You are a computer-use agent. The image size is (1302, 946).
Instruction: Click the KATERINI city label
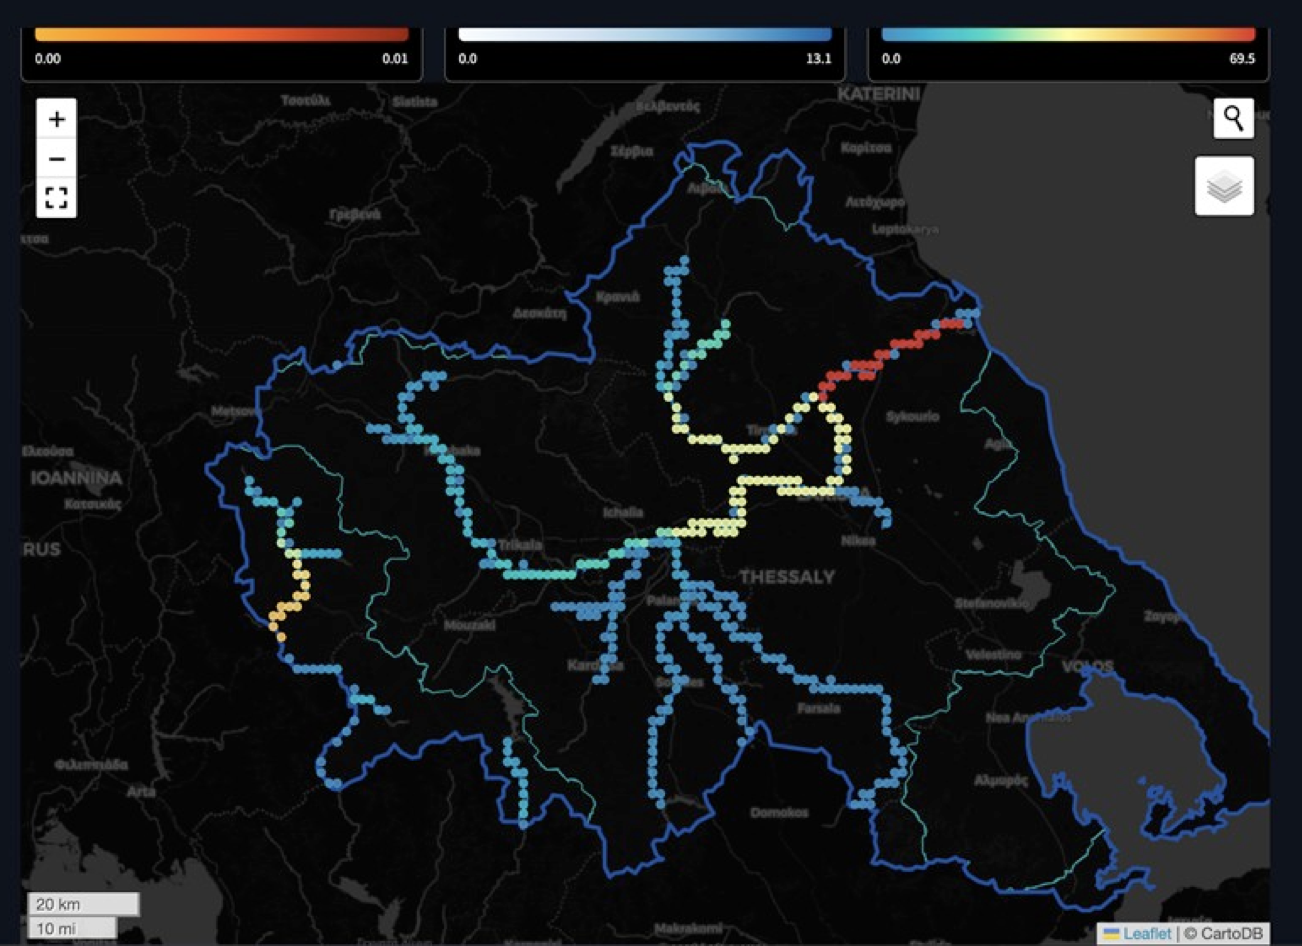click(x=878, y=94)
